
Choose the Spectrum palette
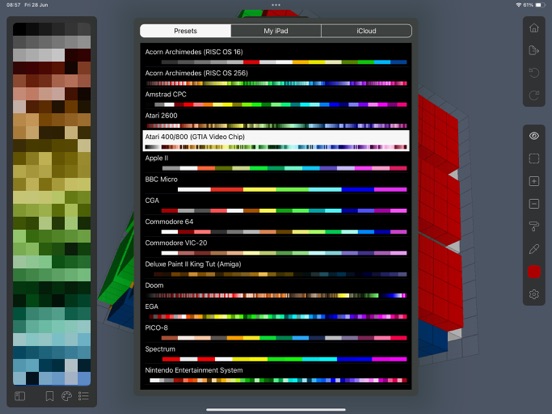(x=276, y=353)
